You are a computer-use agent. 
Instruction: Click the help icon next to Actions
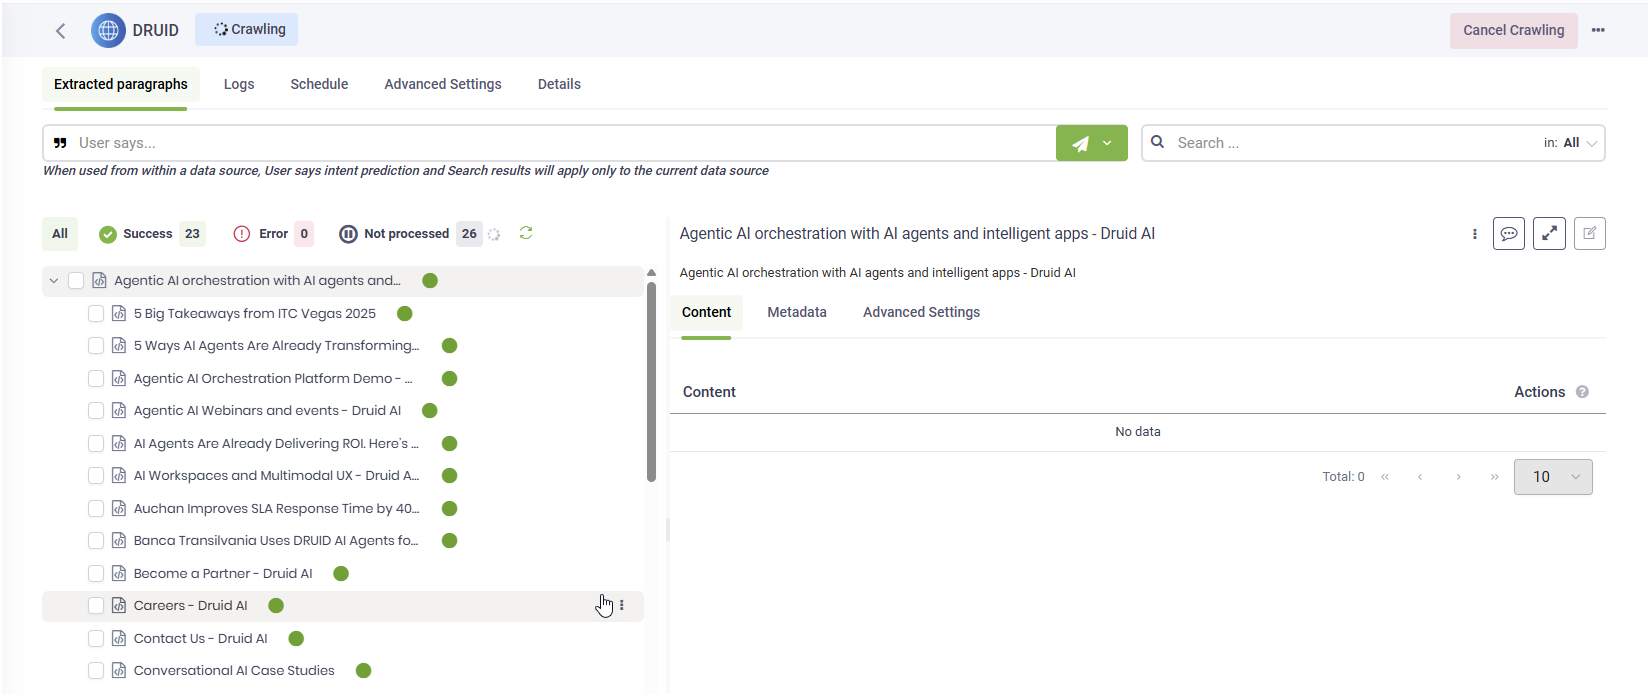coord(1582,392)
